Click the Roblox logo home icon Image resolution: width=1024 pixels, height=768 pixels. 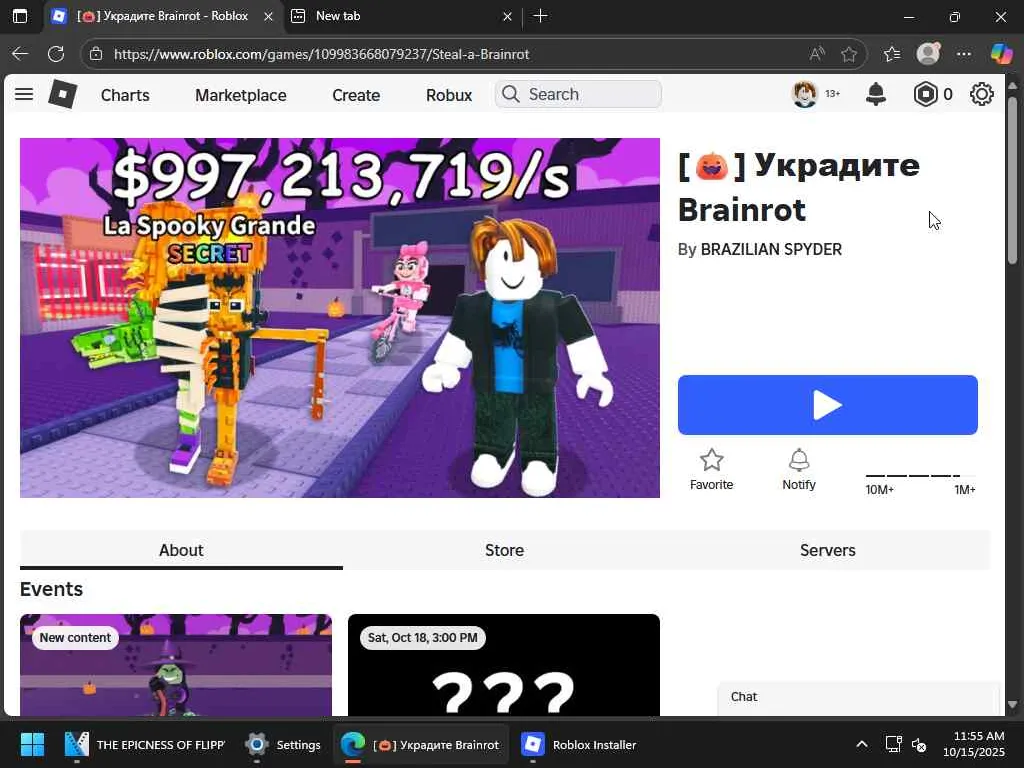(63, 94)
